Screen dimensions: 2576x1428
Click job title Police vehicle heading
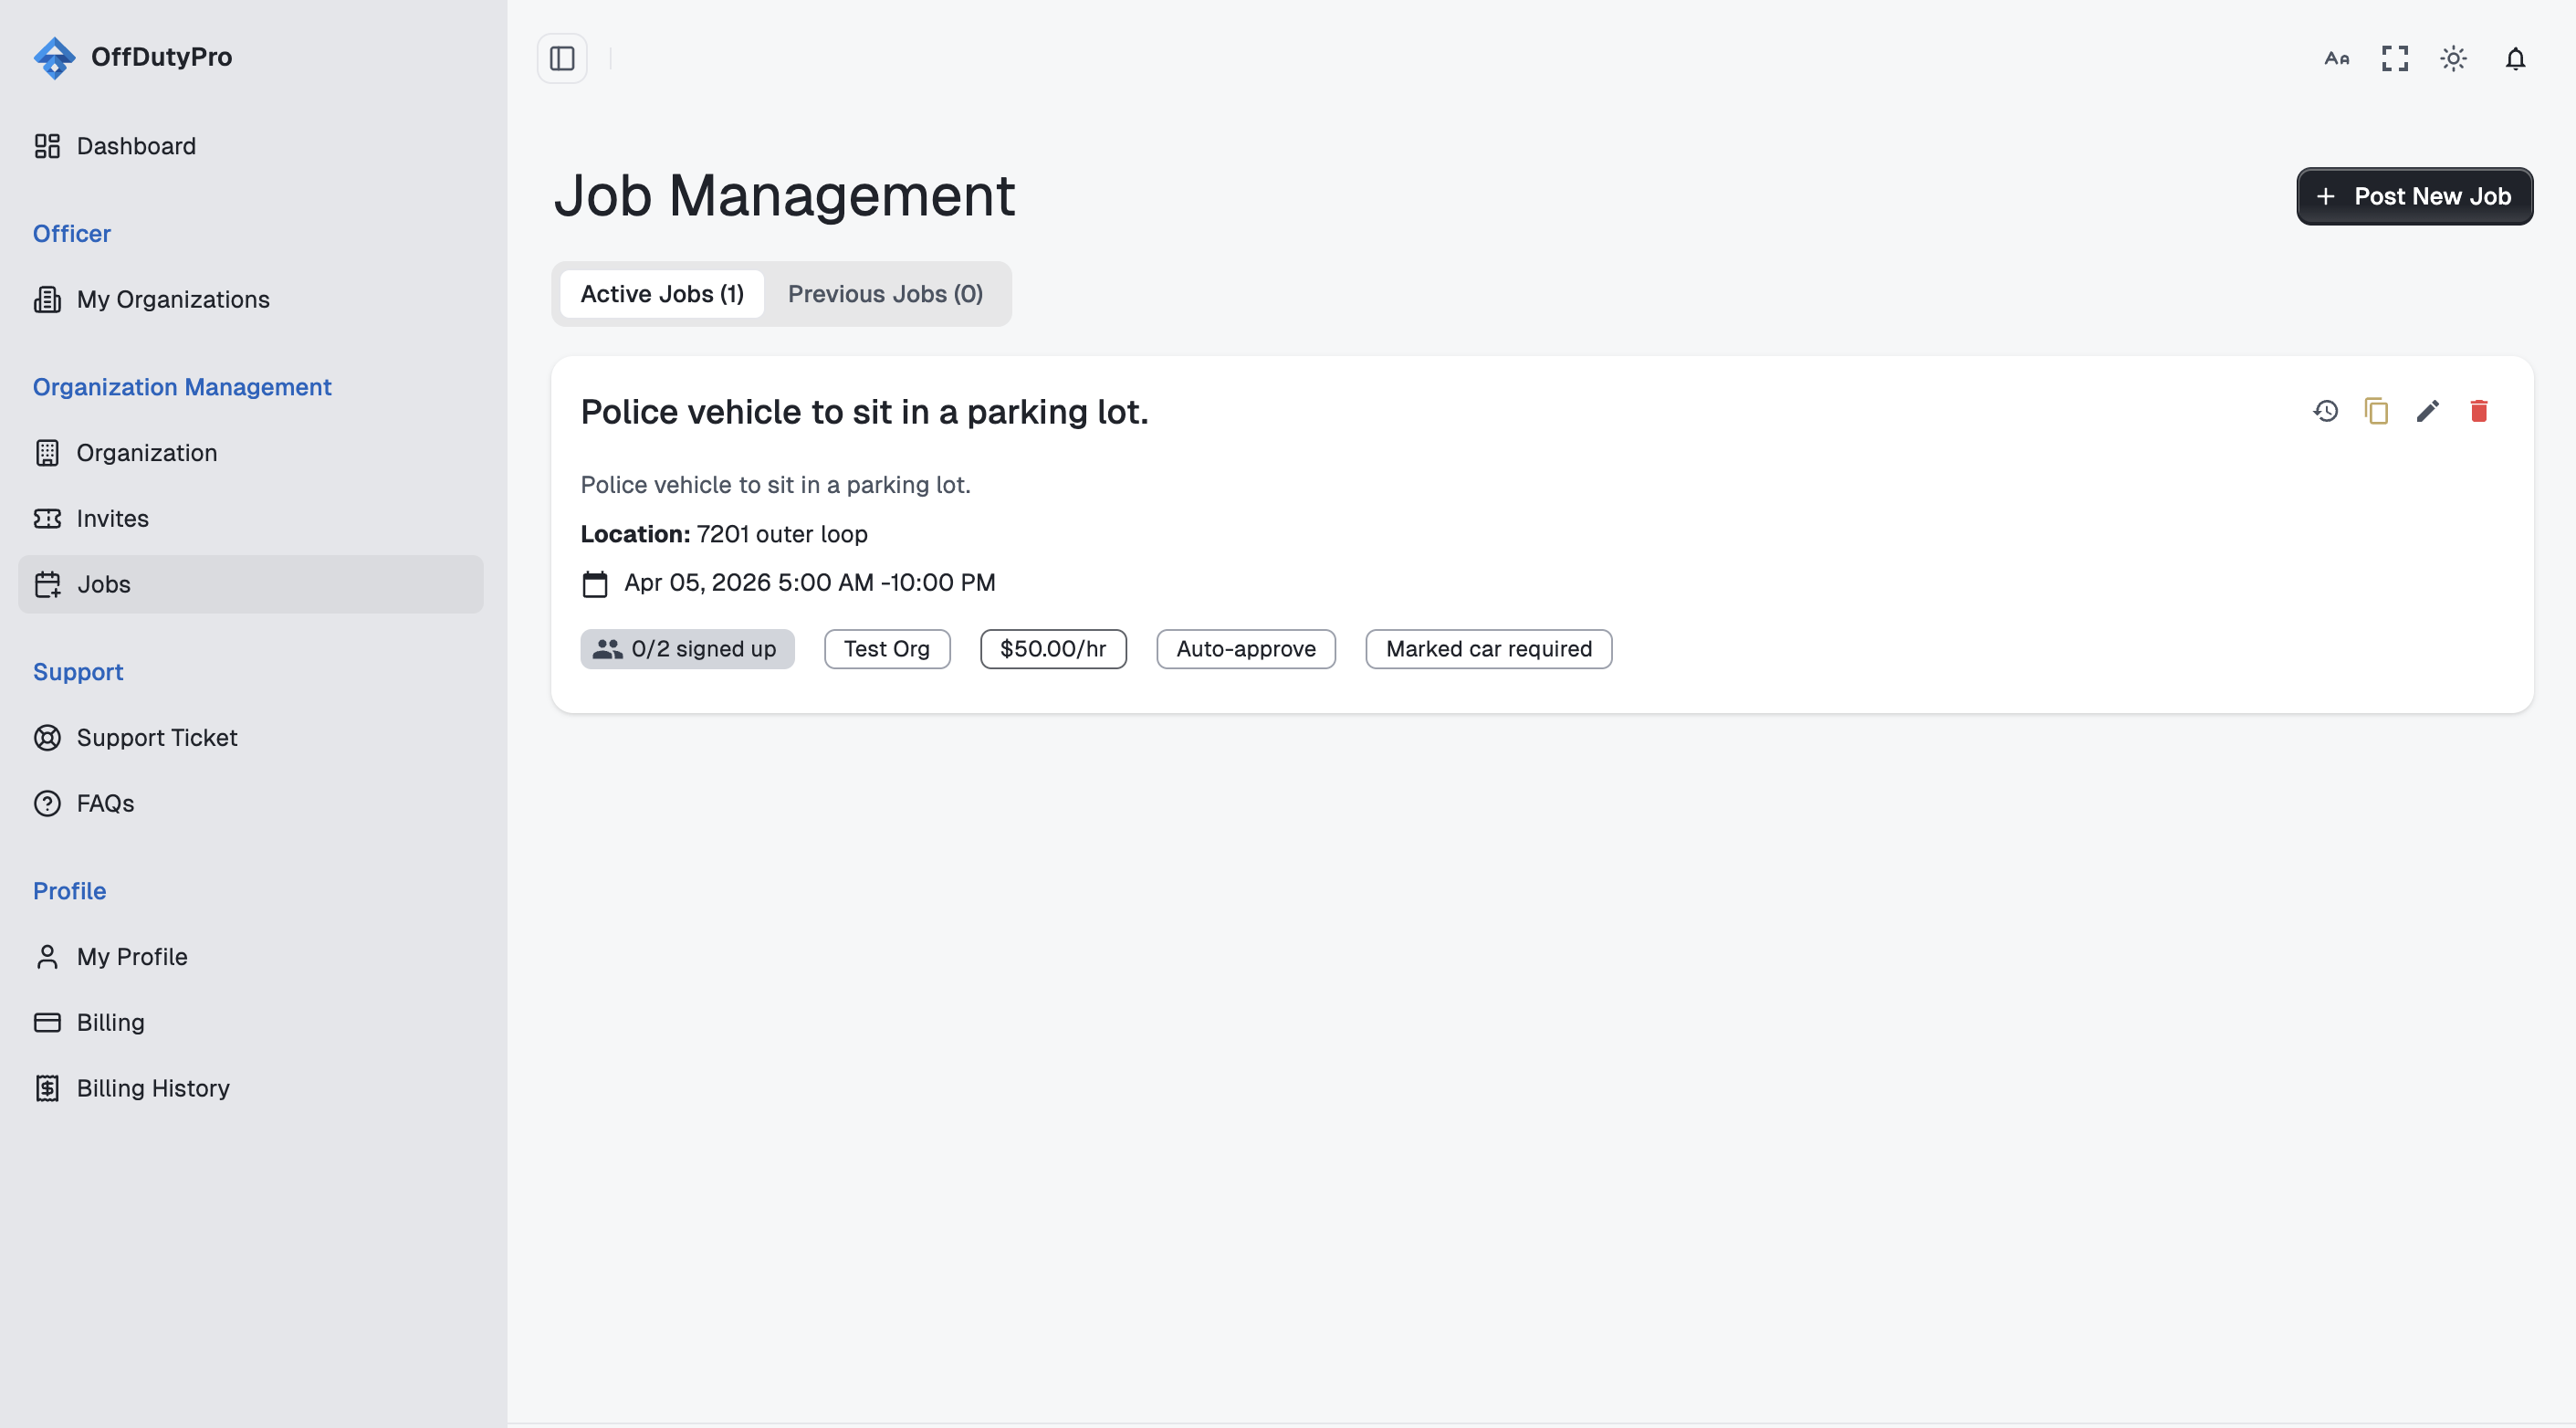coord(864,412)
